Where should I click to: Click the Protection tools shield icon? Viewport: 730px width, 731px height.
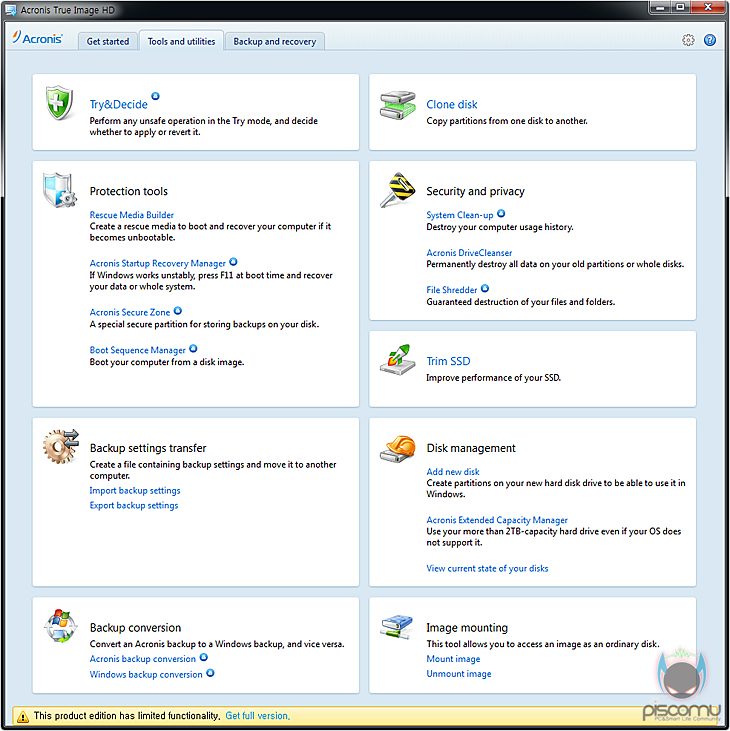click(x=59, y=190)
